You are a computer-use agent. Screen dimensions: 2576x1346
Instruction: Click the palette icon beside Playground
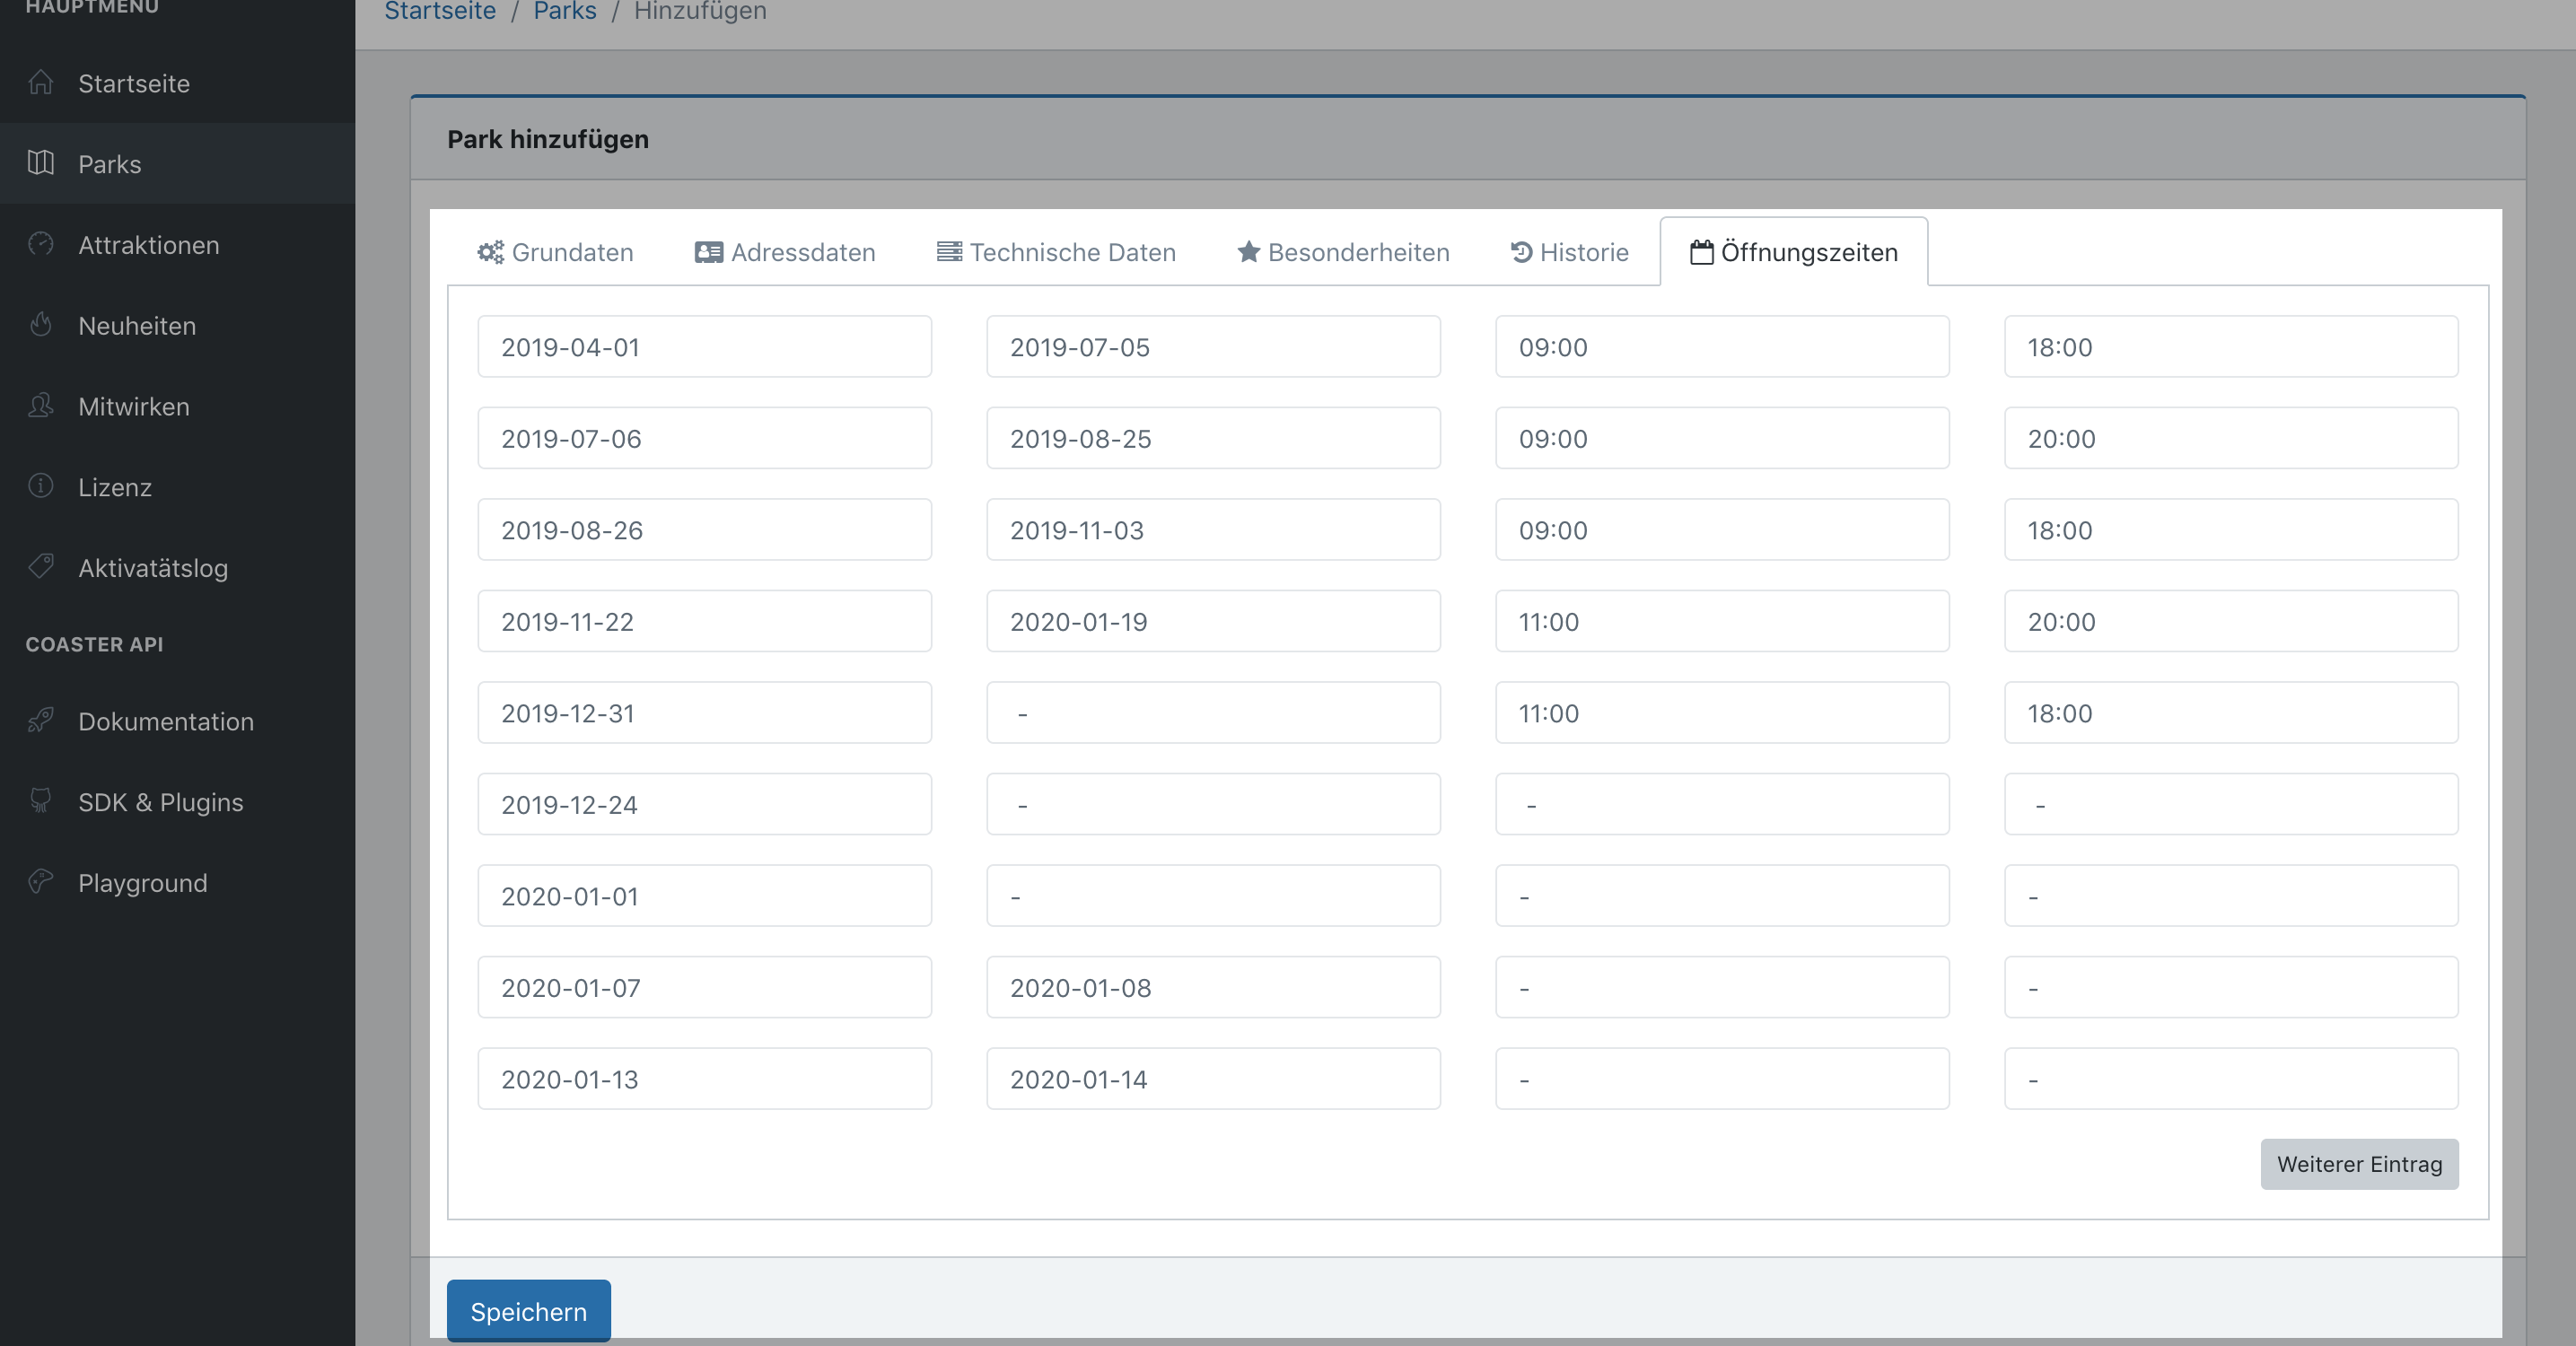pyautogui.click(x=41, y=882)
